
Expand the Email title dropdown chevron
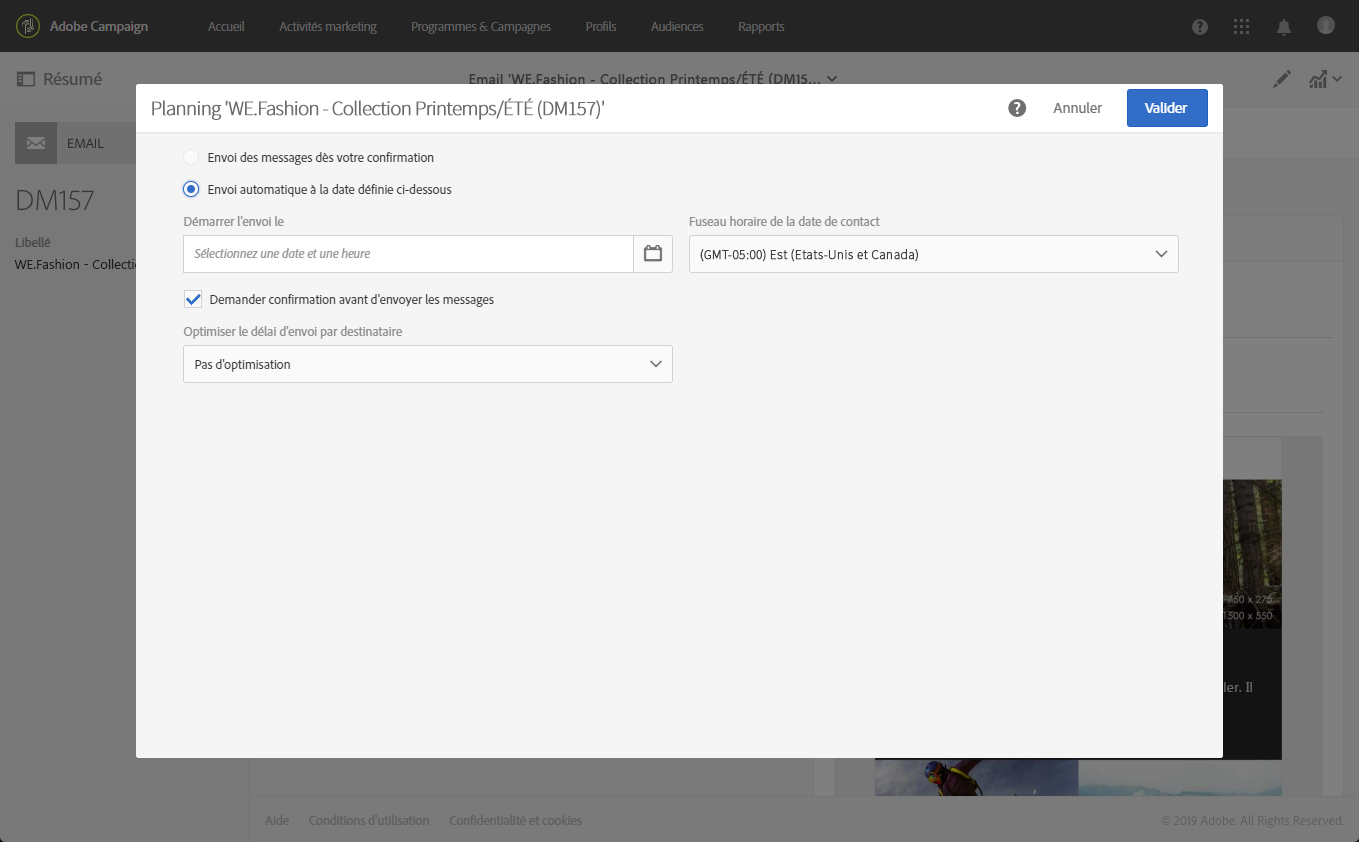point(833,79)
